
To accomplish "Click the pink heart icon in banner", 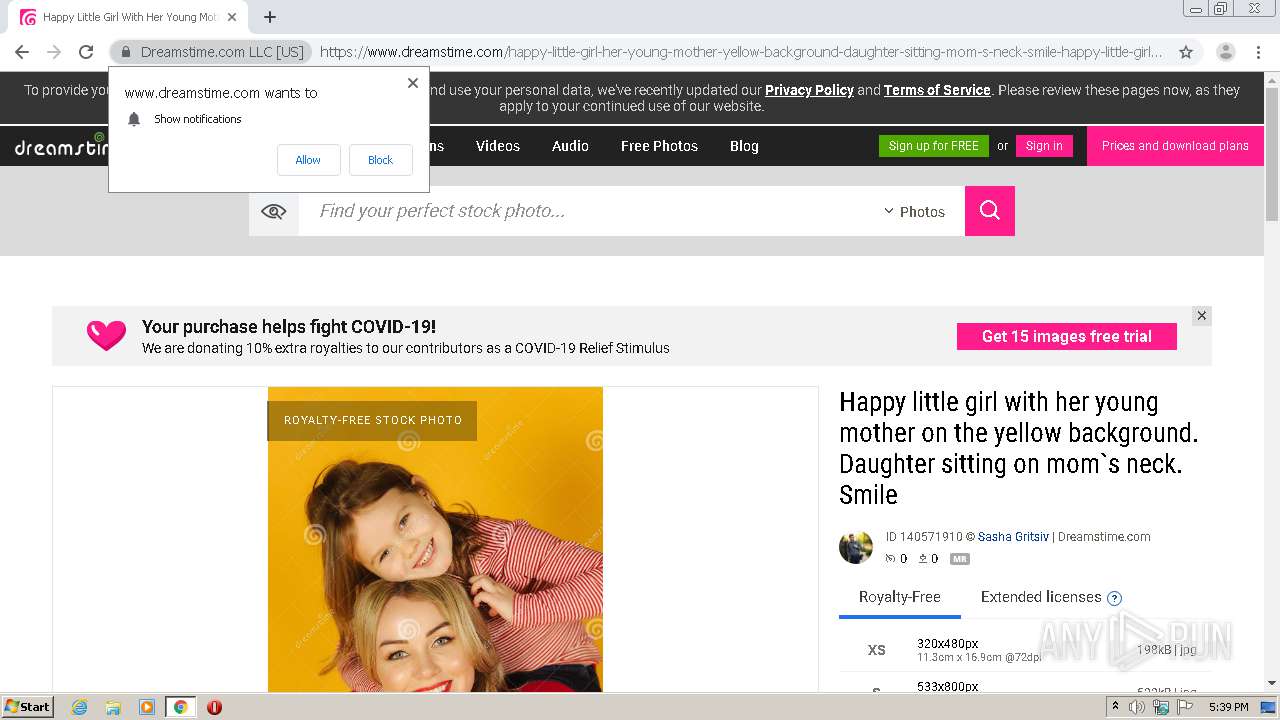I will (x=106, y=335).
